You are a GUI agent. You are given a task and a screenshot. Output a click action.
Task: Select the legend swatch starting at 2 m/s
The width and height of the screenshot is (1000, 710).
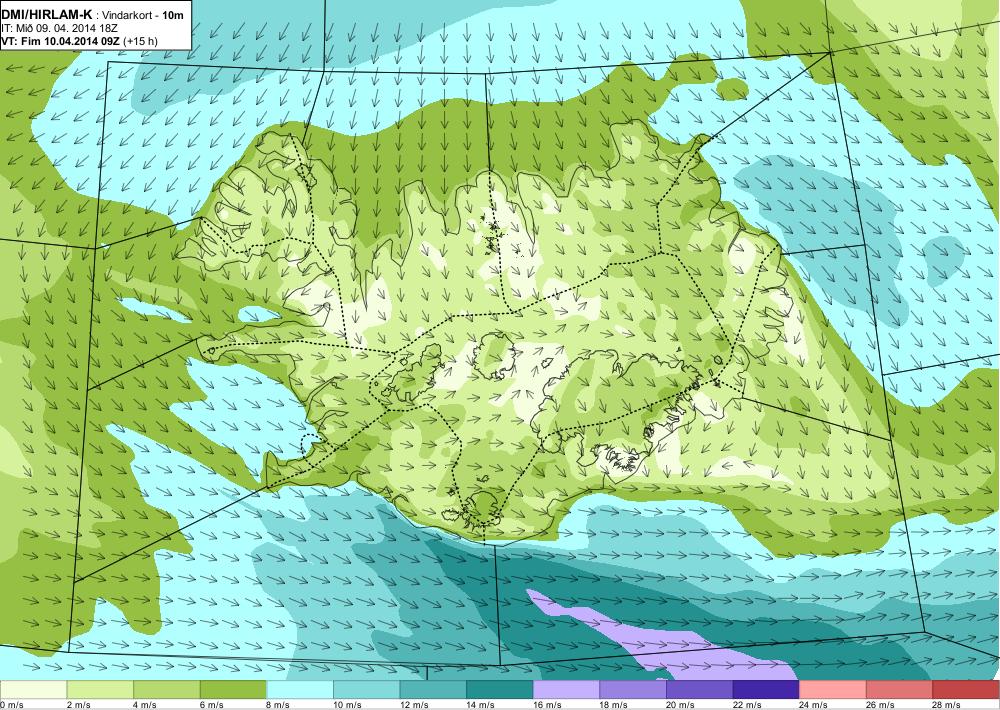[99, 690]
